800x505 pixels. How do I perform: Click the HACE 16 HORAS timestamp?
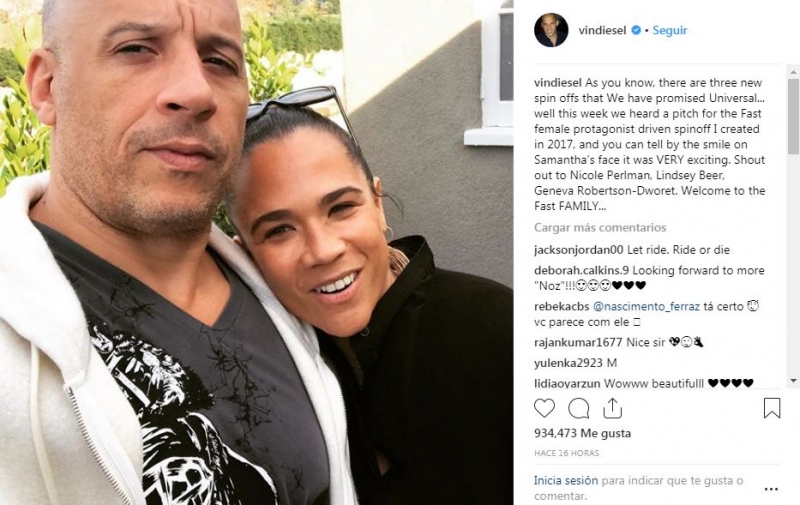(567, 453)
